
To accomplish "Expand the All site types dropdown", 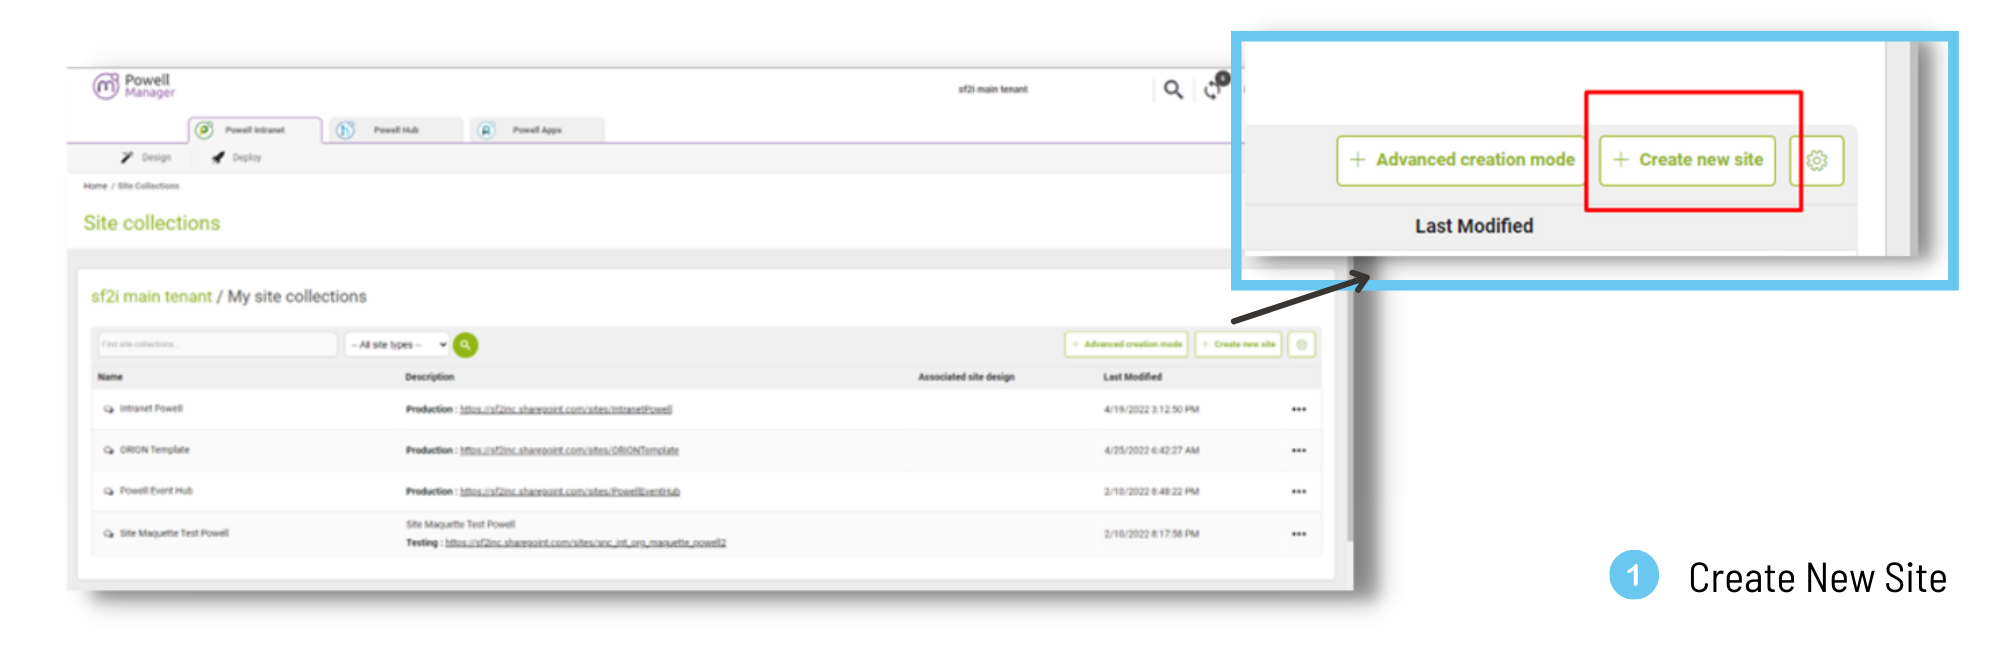I will 398,345.
